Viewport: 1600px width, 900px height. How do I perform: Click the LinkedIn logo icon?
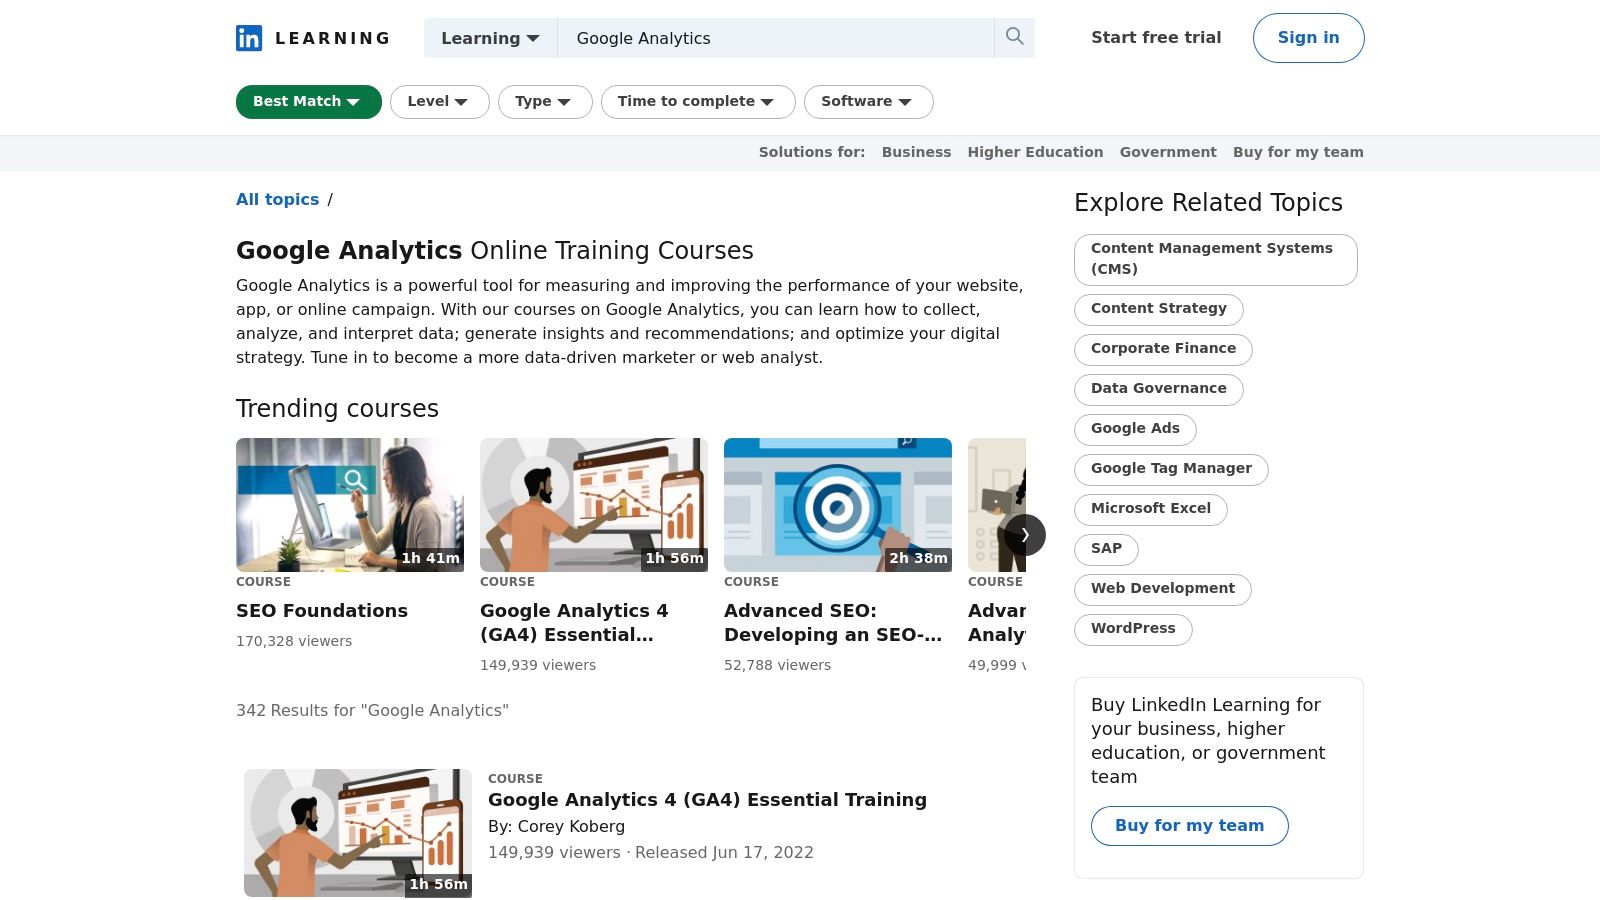(249, 38)
